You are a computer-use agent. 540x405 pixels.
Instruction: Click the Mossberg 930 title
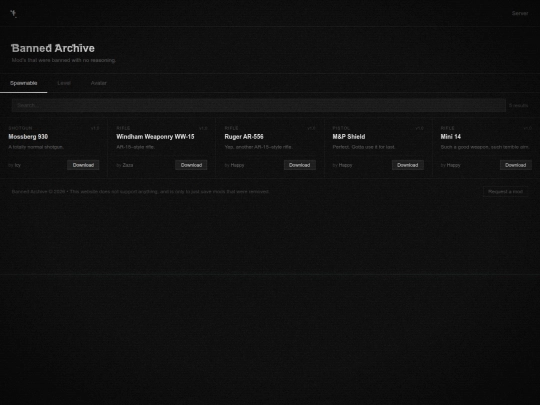pos(28,137)
